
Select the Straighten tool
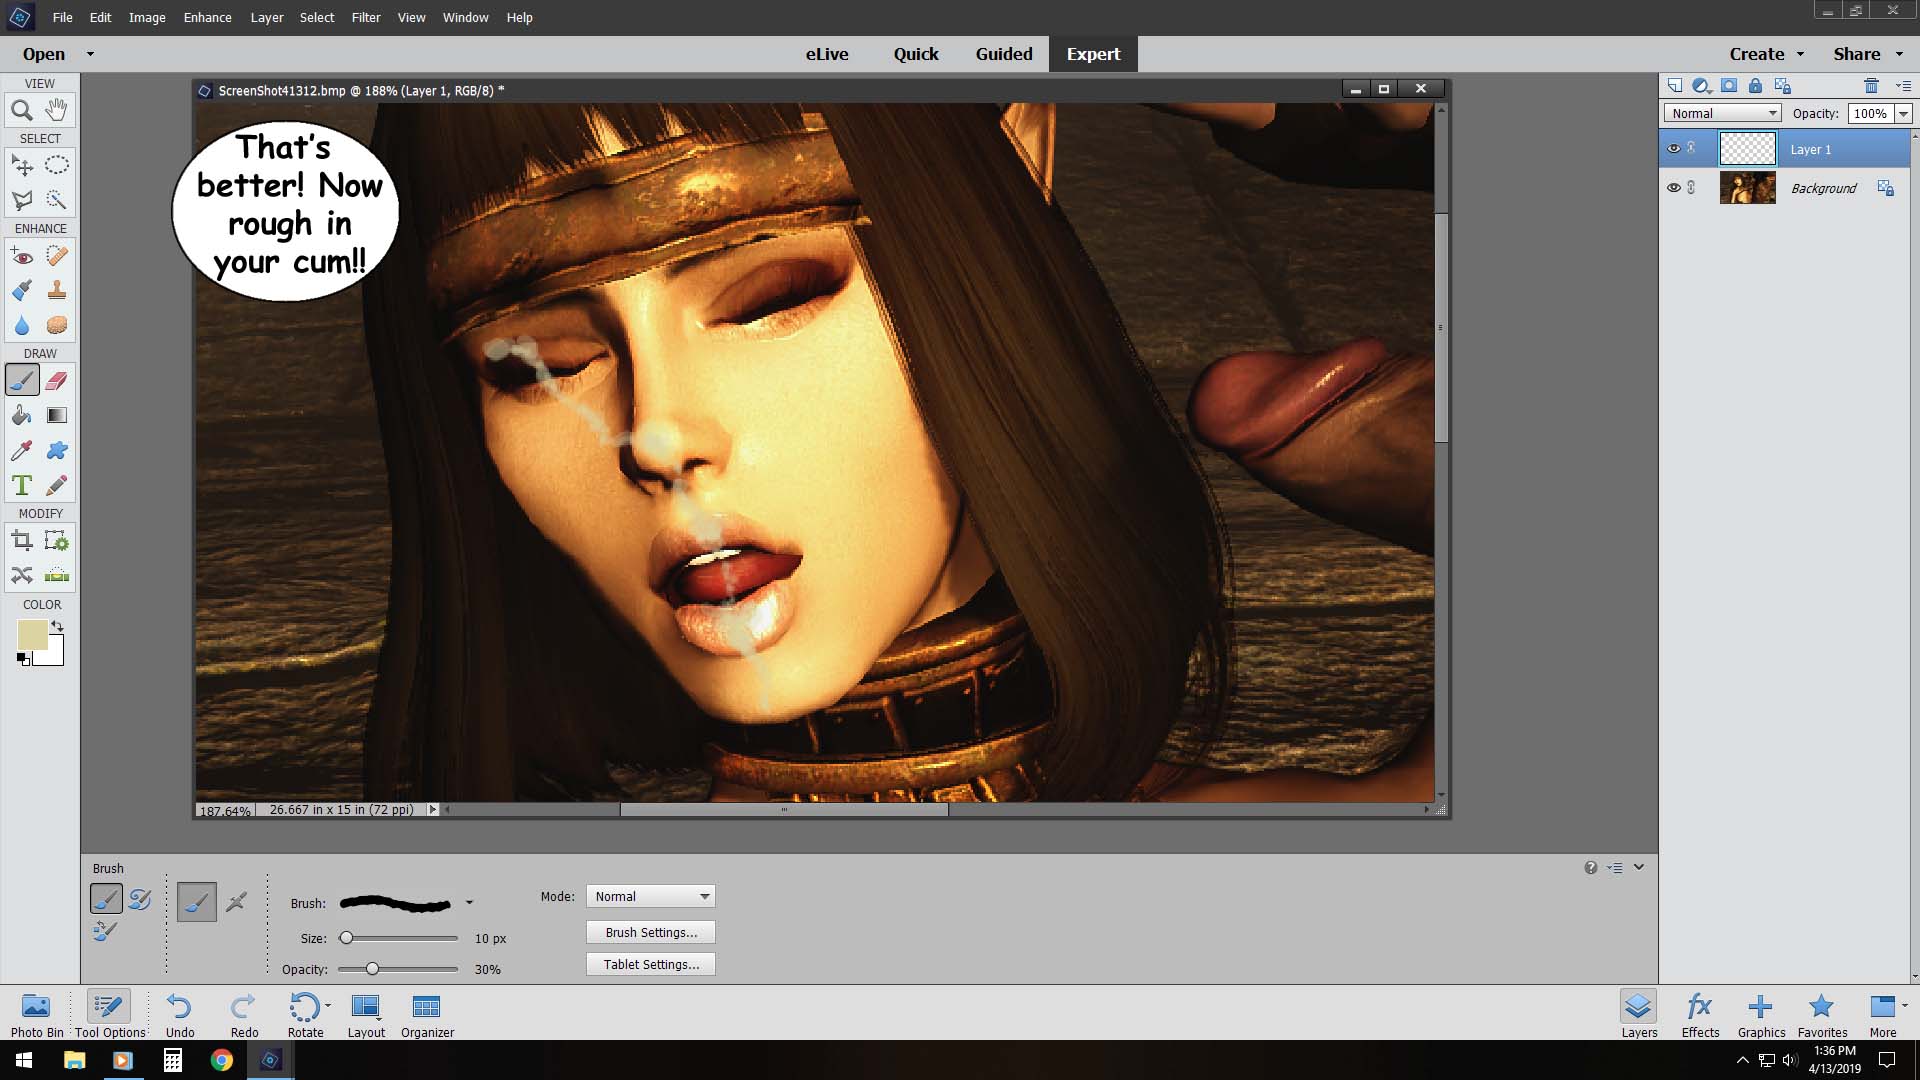[57, 575]
